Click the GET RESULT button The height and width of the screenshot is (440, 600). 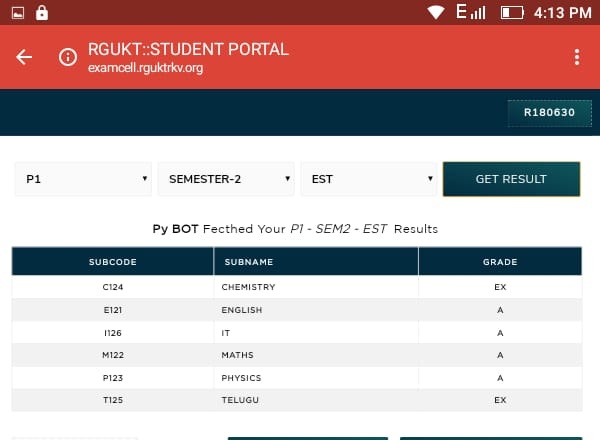(511, 179)
